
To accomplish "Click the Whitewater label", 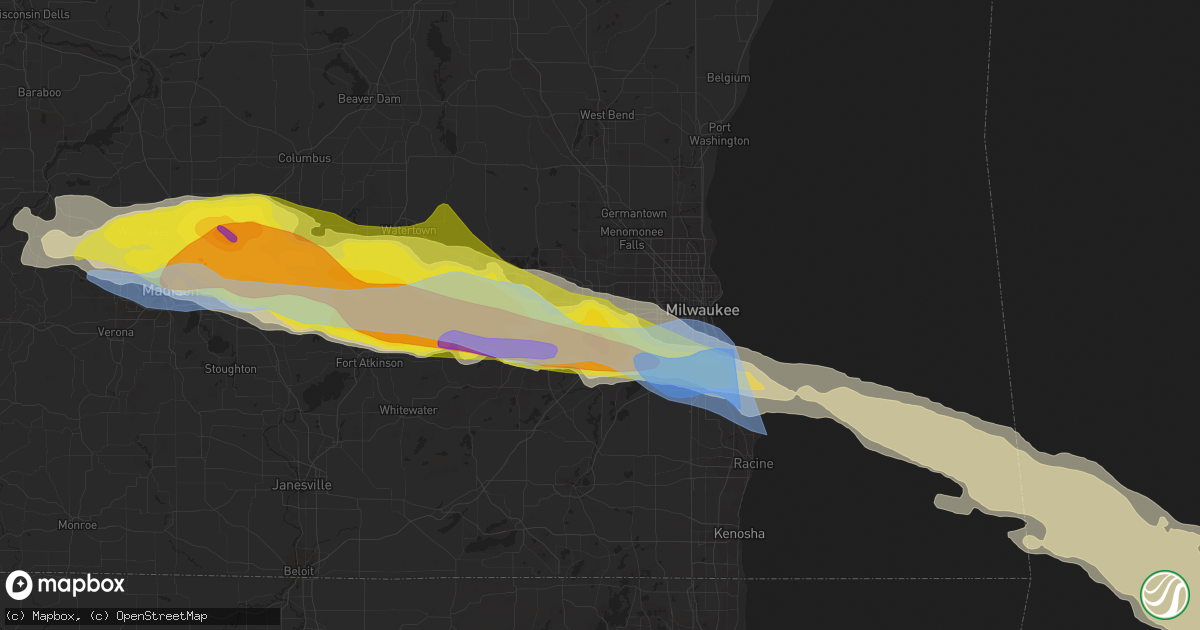I will pos(408,411).
